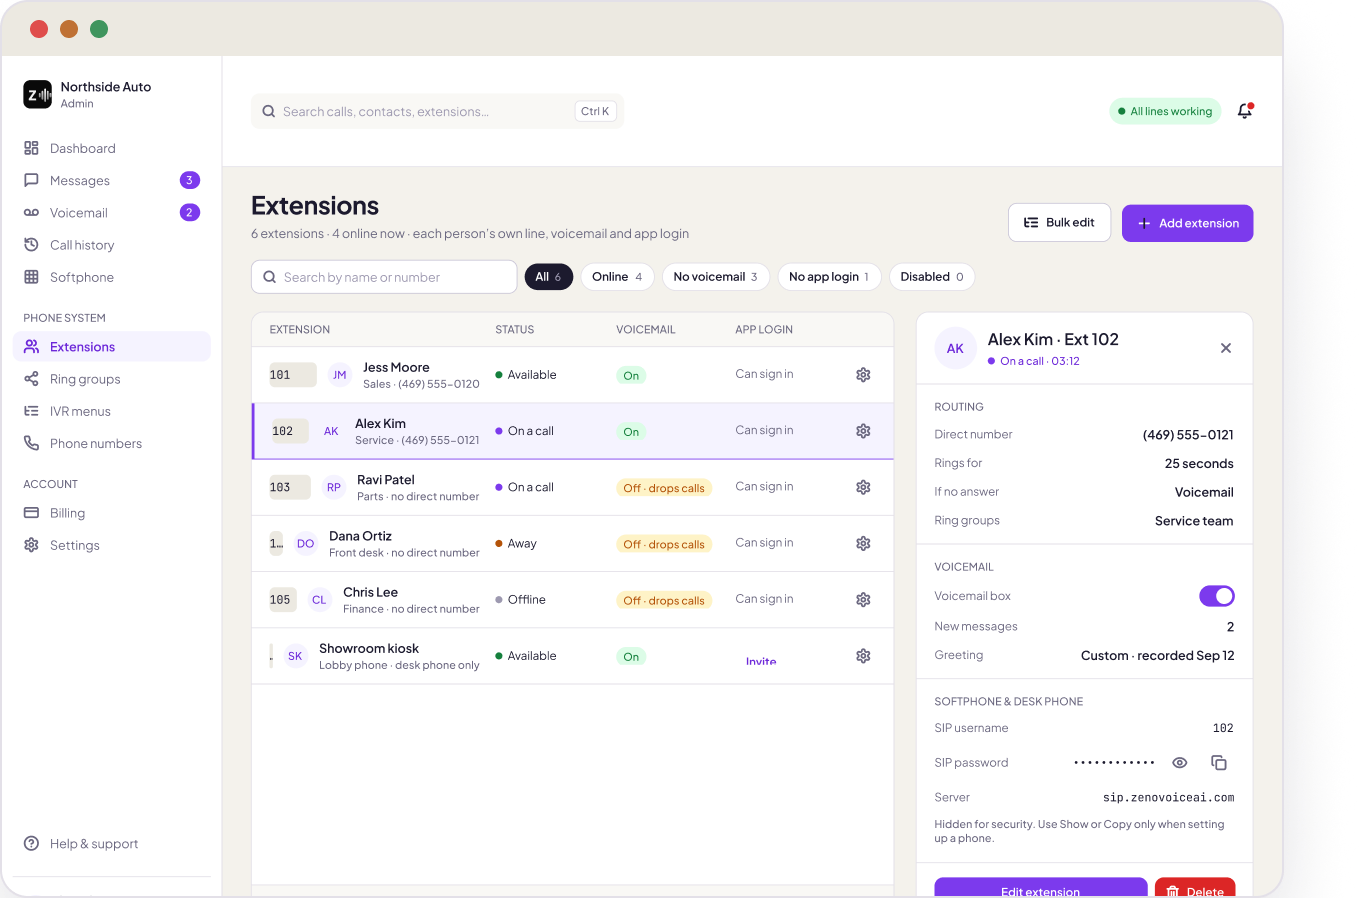
Task: Click the Custom · recorded Sep 12 greeting
Action: tap(1158, 656)
